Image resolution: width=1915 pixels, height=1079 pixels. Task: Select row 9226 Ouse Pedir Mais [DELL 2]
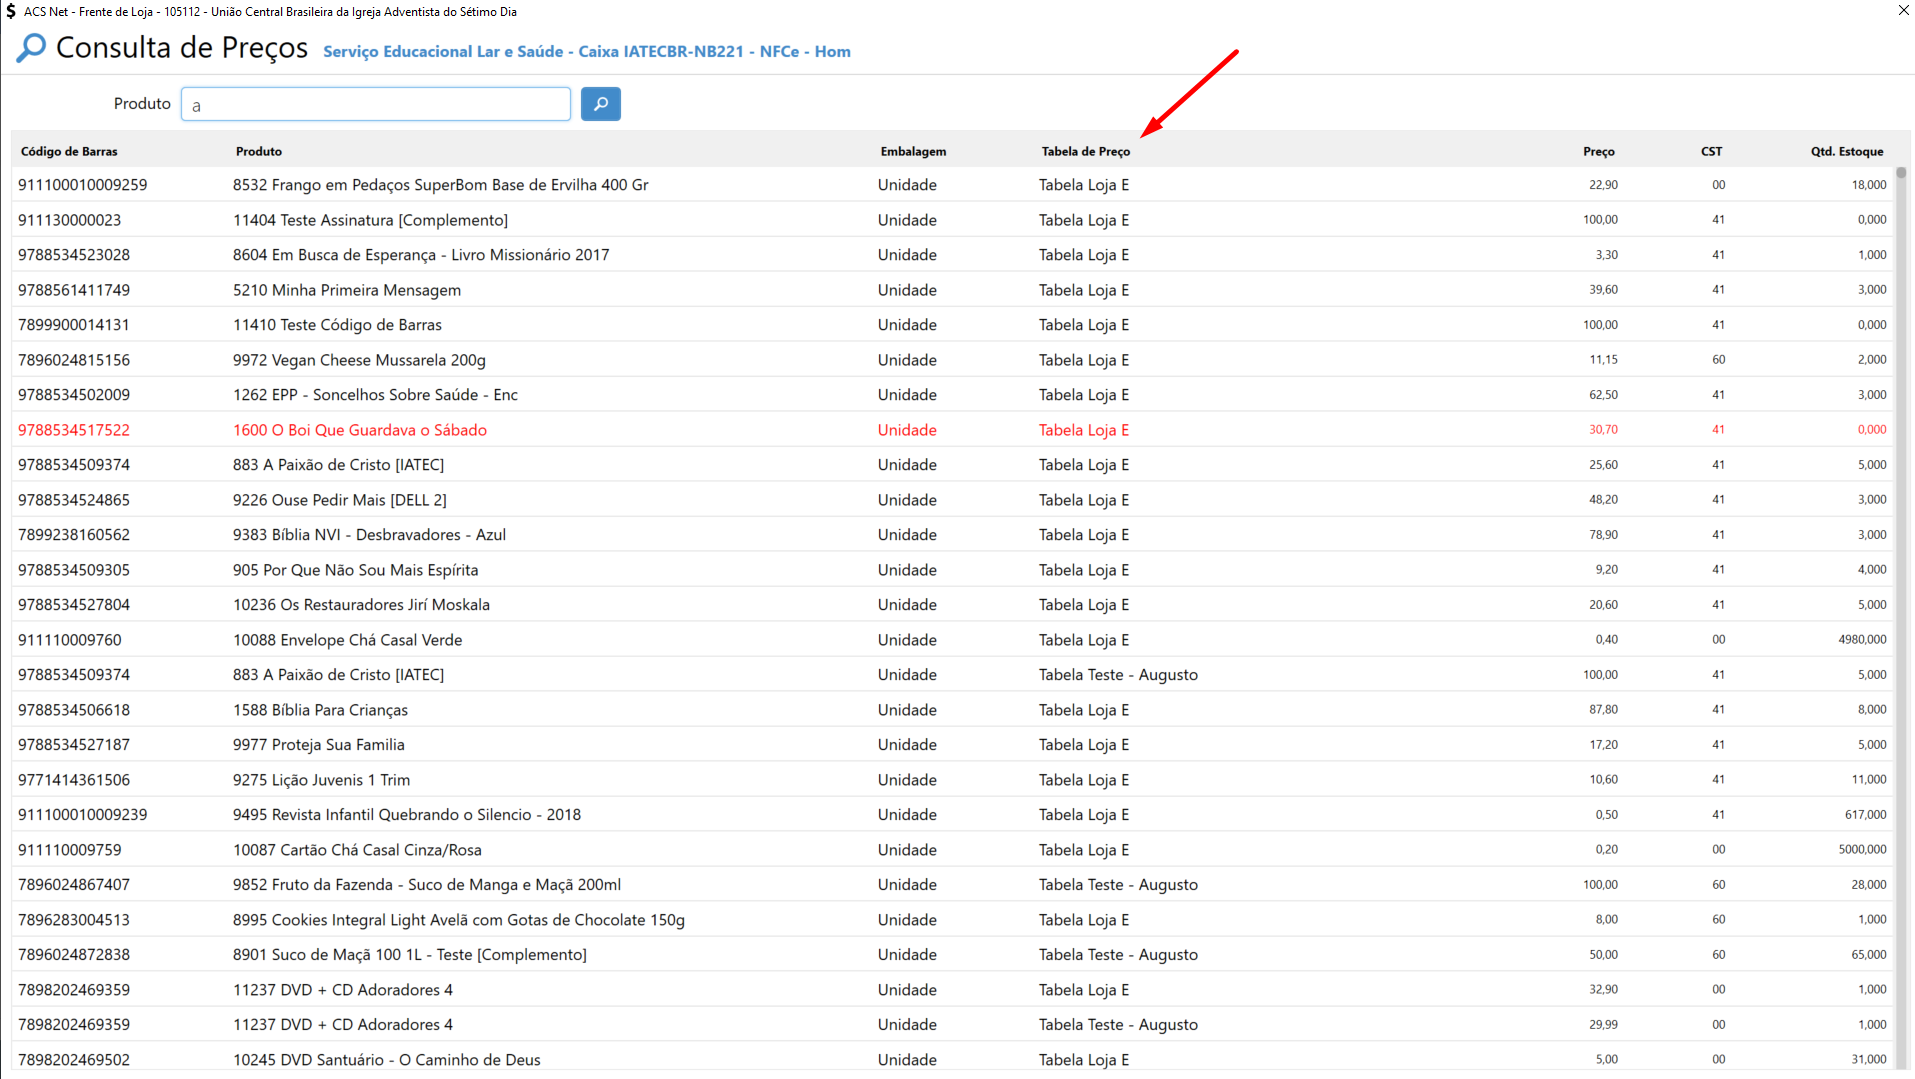pos(953,500)
